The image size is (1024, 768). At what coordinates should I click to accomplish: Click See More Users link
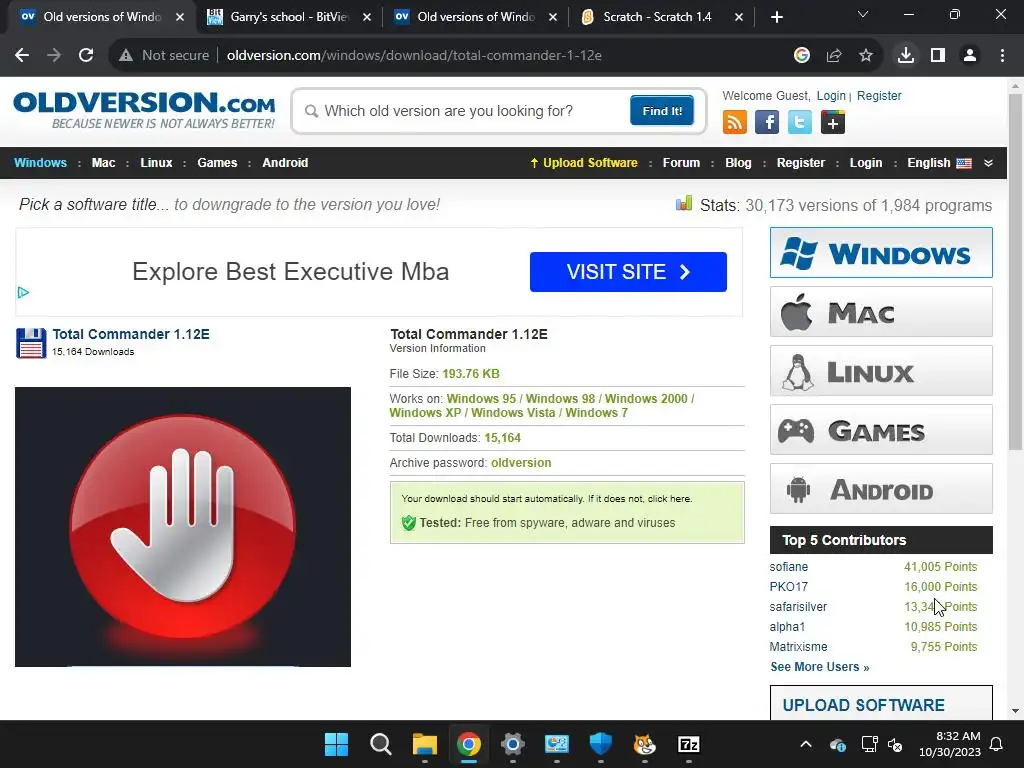click(x=820, y=667)
